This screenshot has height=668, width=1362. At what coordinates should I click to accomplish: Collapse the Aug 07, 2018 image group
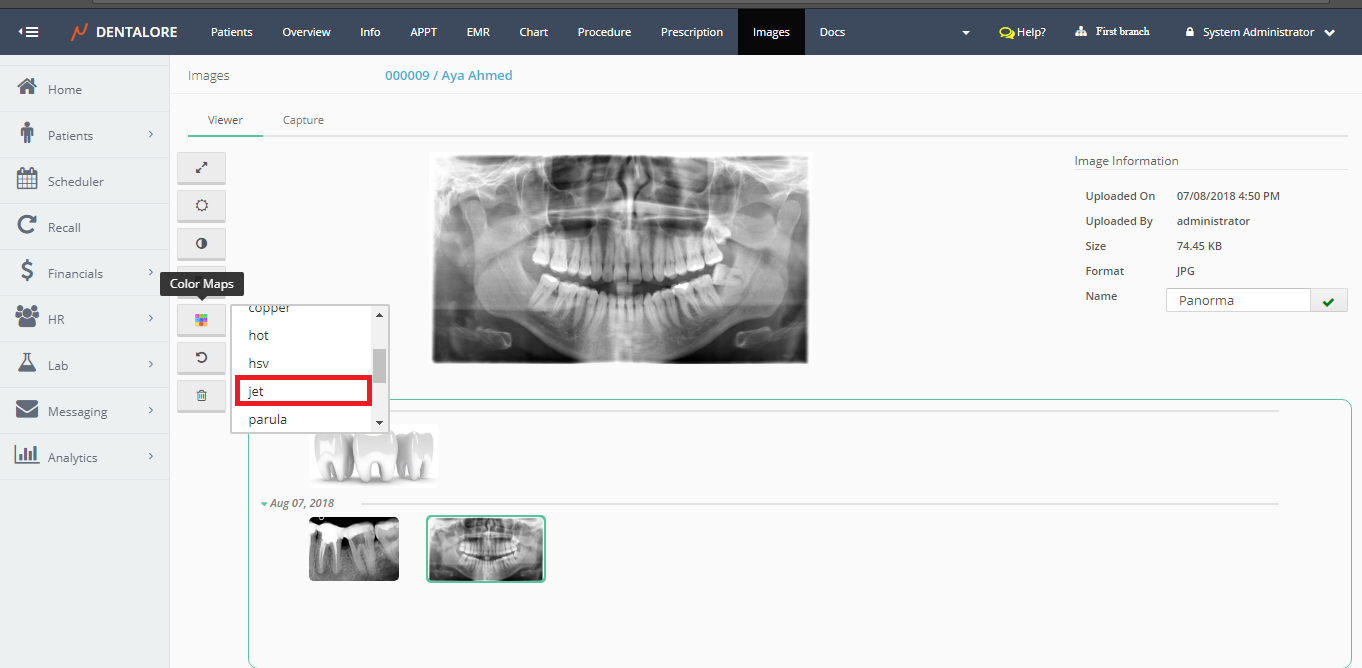click(264, 504)
